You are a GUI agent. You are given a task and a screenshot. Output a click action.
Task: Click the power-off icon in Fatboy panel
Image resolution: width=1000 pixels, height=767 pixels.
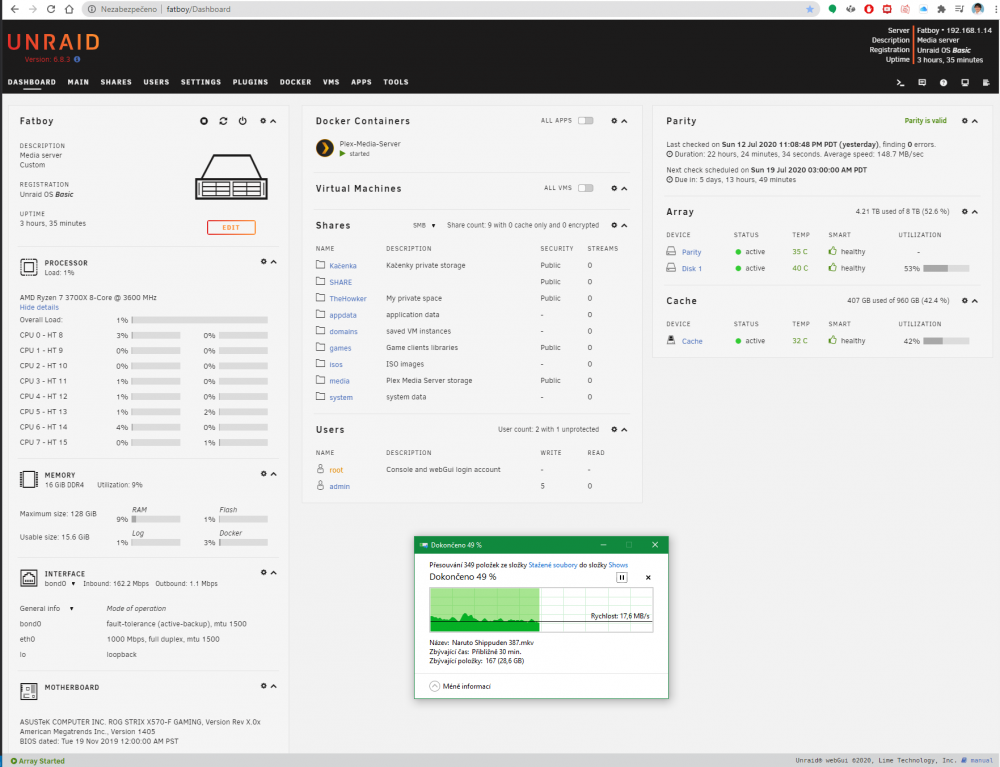tap(242, 121)
